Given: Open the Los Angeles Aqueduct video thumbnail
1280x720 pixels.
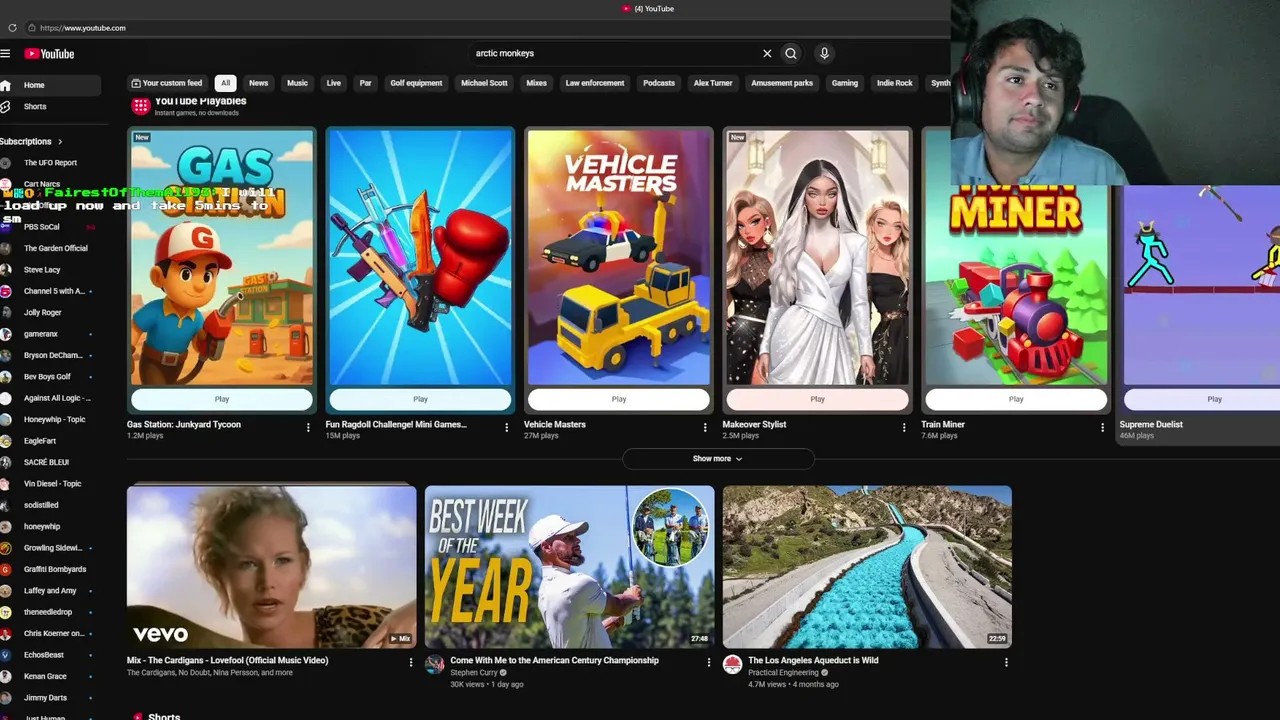Looking at the screenshot, I should (867, 567).
